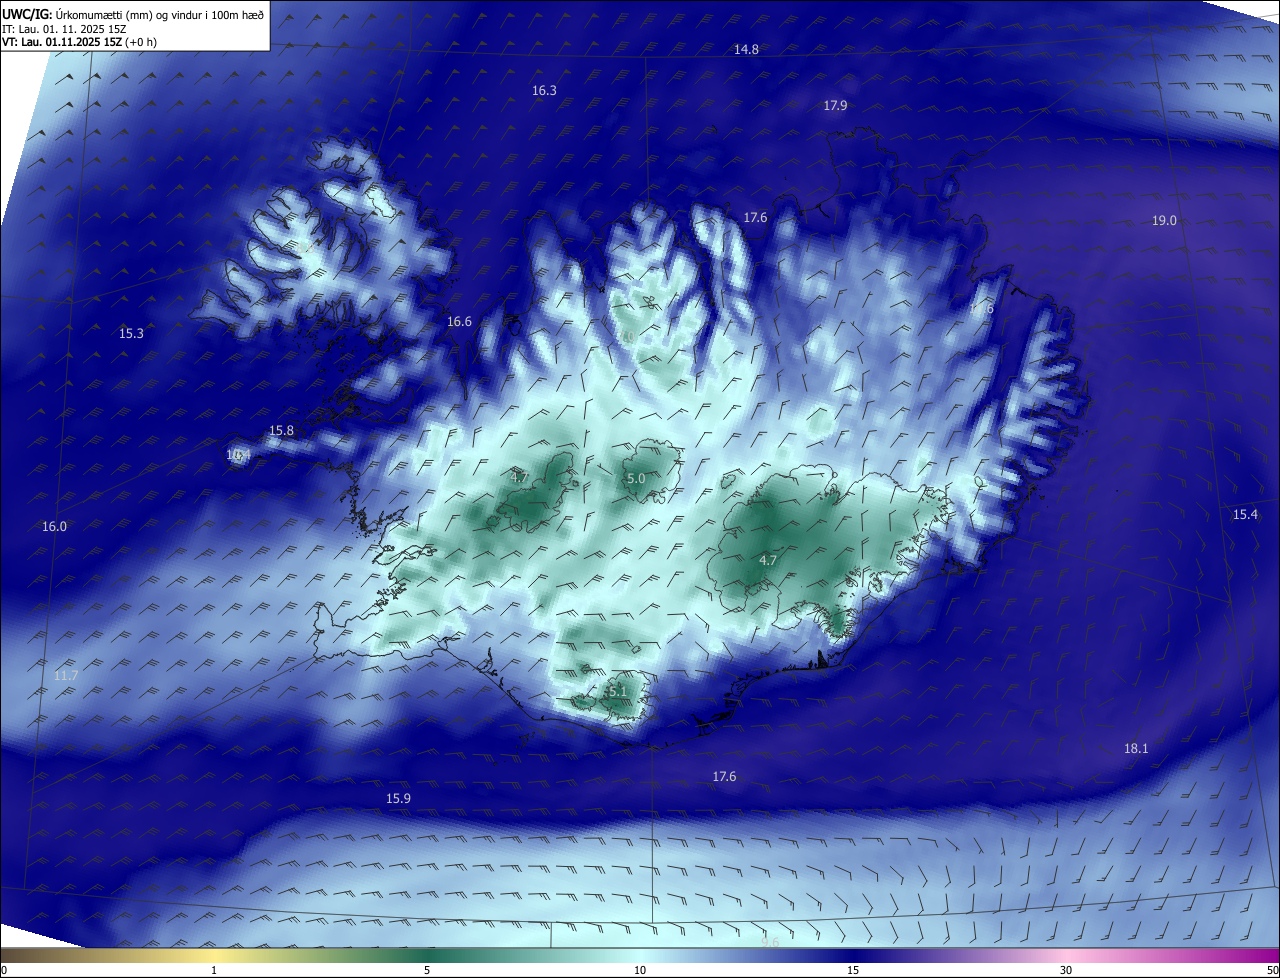Select the 15.9 value label
Image resolution: width=1280 pixels, height=978 pixels.
[x=398, y=798]
